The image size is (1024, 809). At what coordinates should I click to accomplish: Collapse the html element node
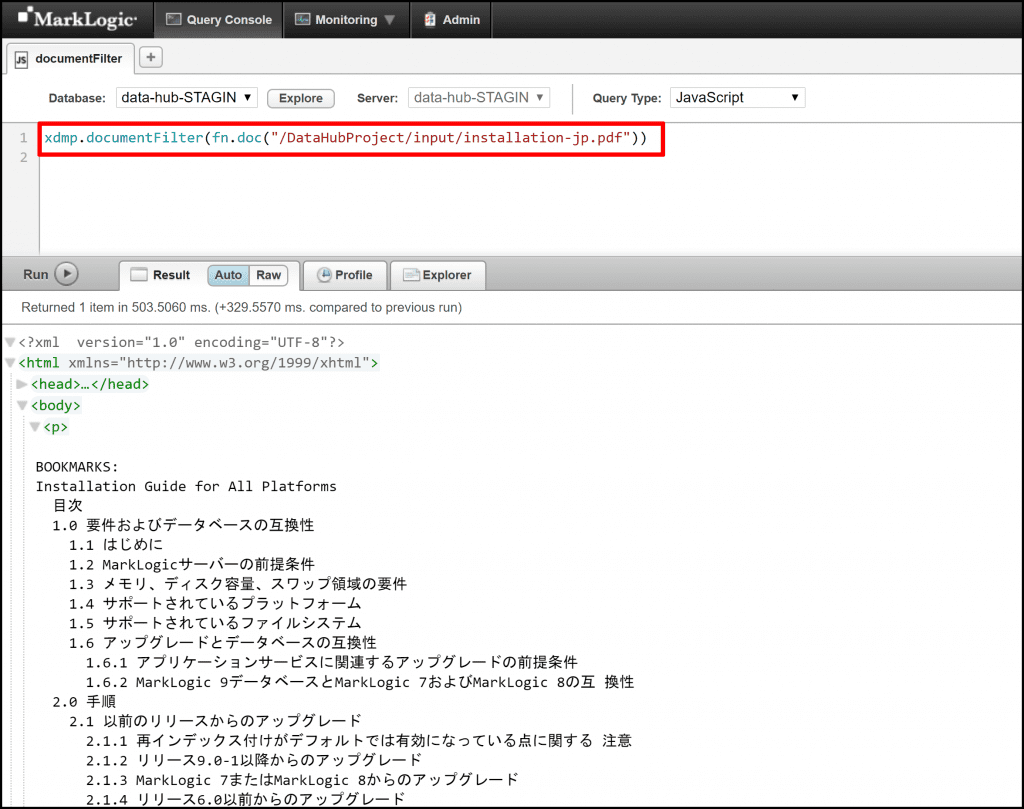point(10,362)
